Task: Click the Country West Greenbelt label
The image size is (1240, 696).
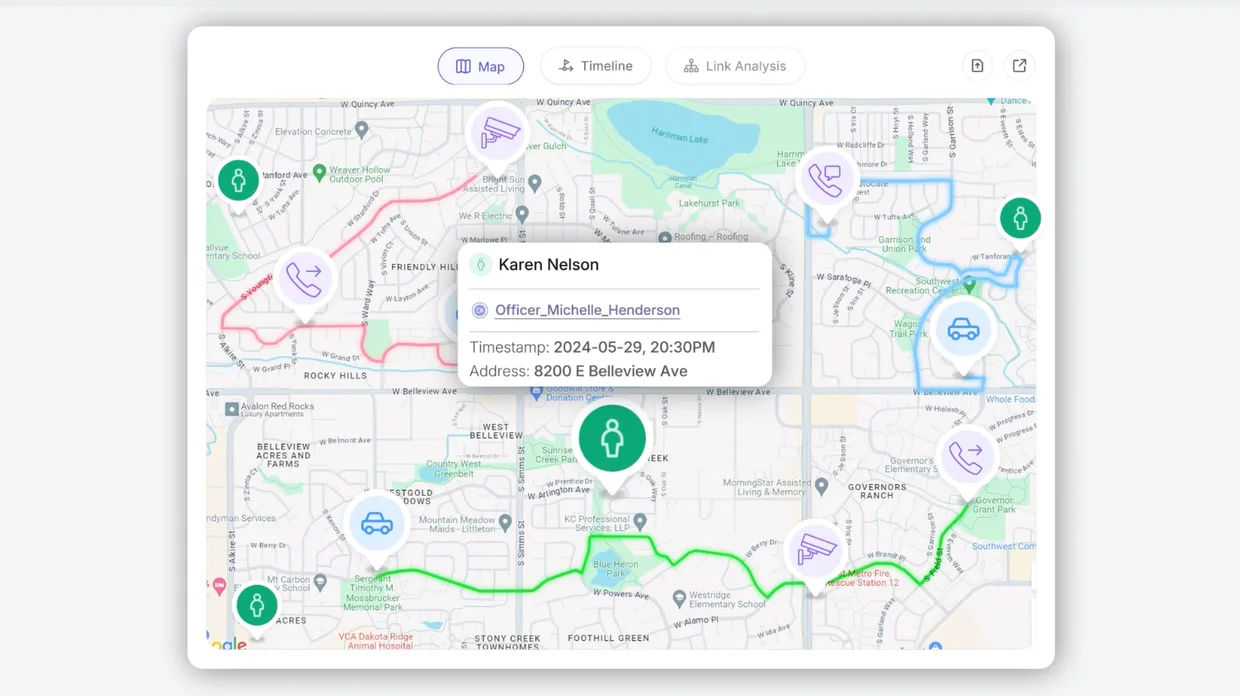Action: pyautogui.click(x=454, y=469)
